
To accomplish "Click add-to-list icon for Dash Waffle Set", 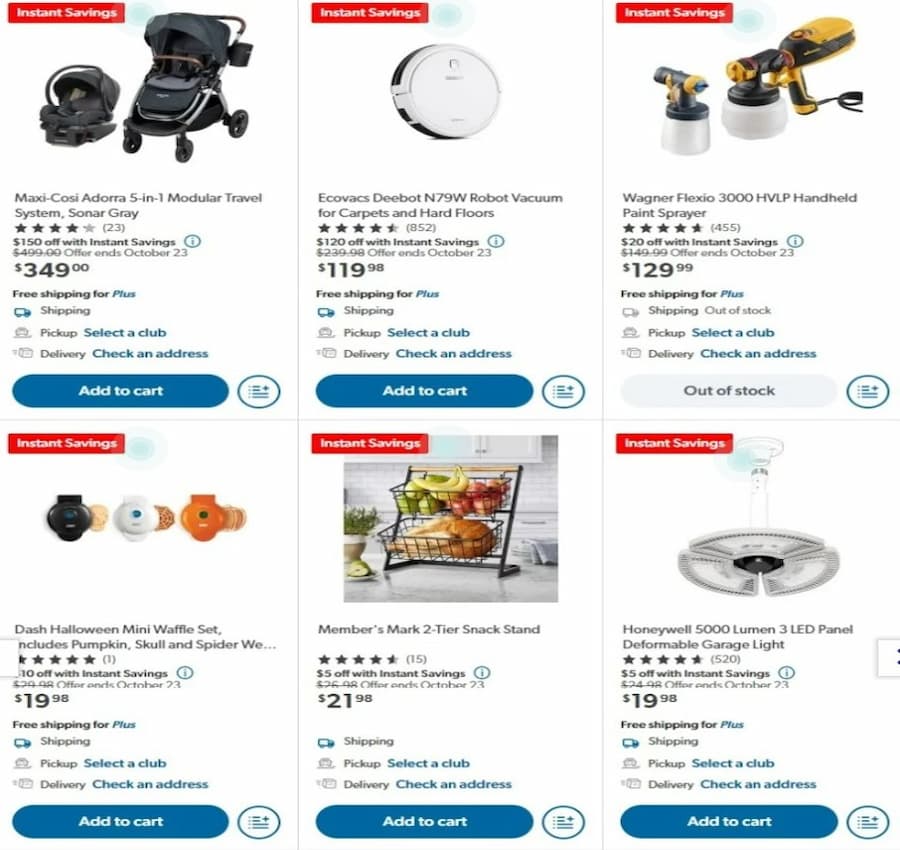I will coord(259,822).
